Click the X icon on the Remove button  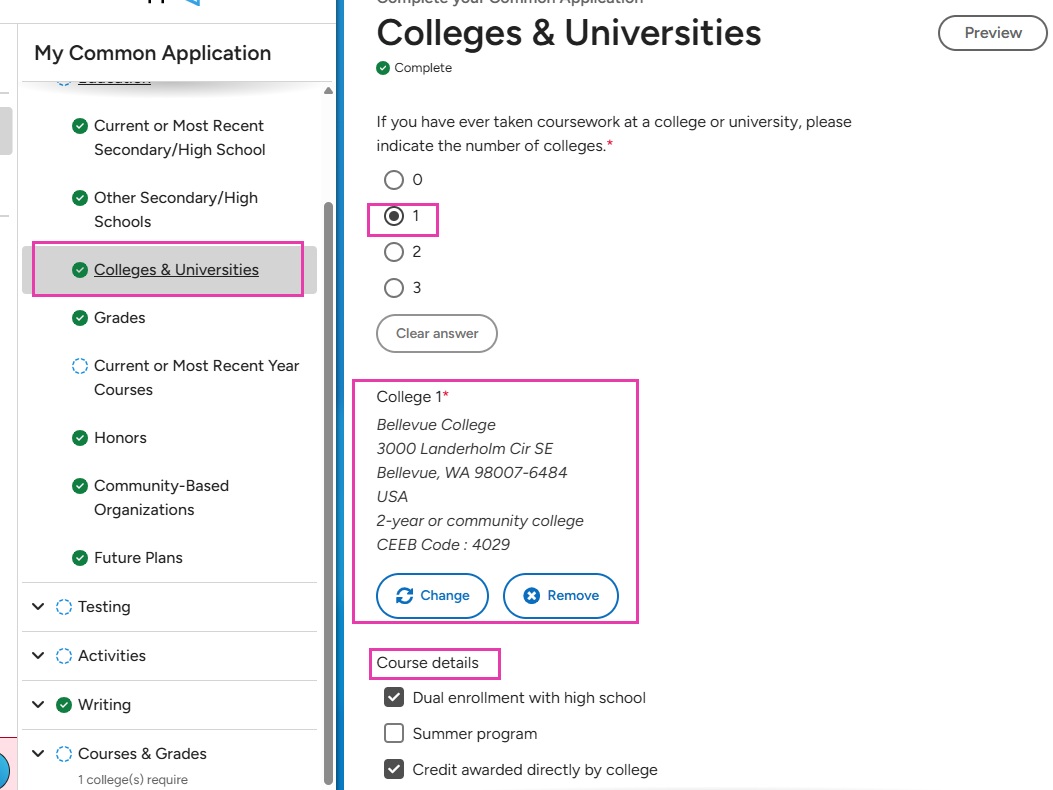point(533,595)
